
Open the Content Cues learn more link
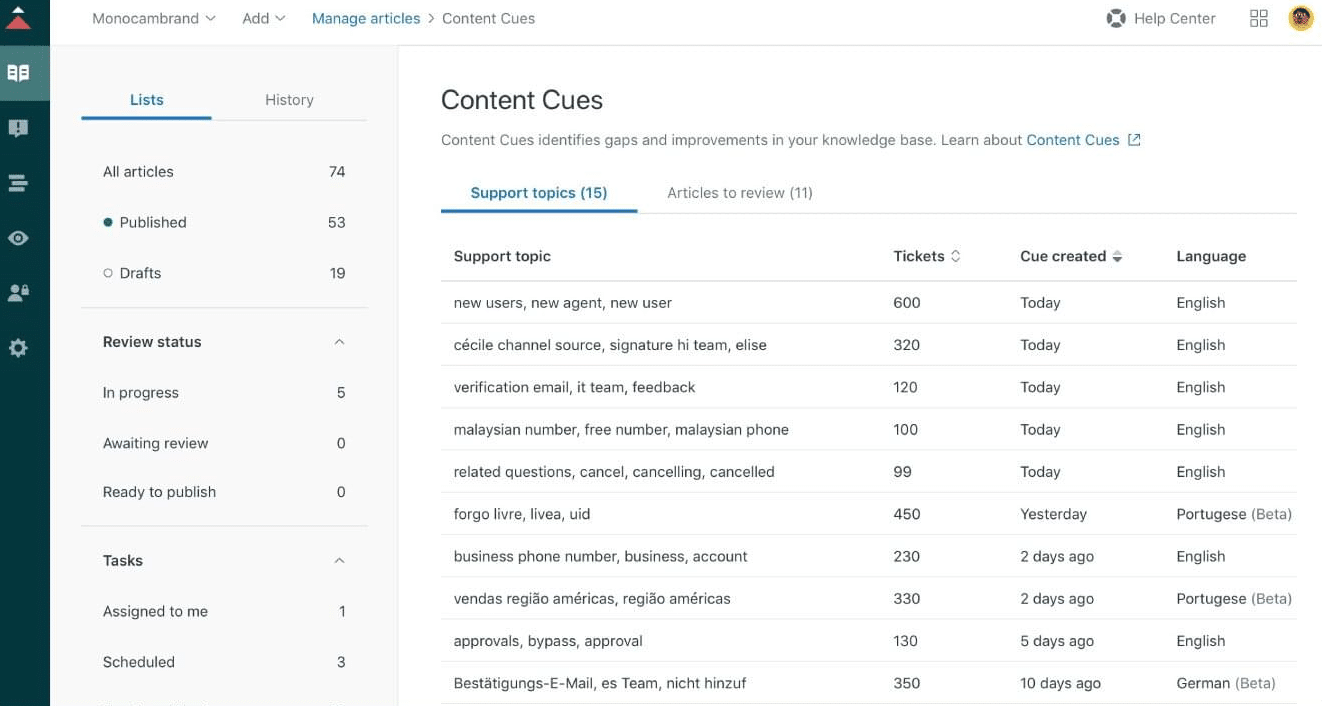1073,140
